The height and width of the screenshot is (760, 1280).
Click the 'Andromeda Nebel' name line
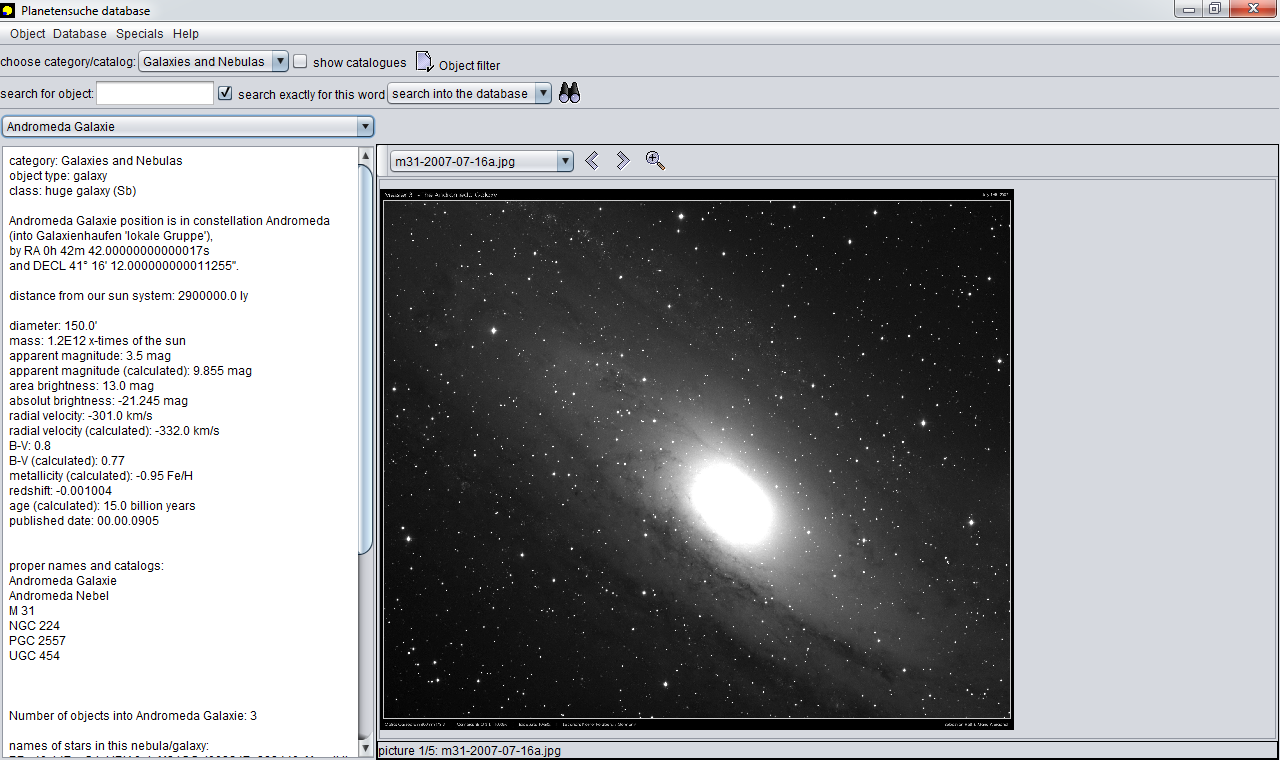[59, 596]
